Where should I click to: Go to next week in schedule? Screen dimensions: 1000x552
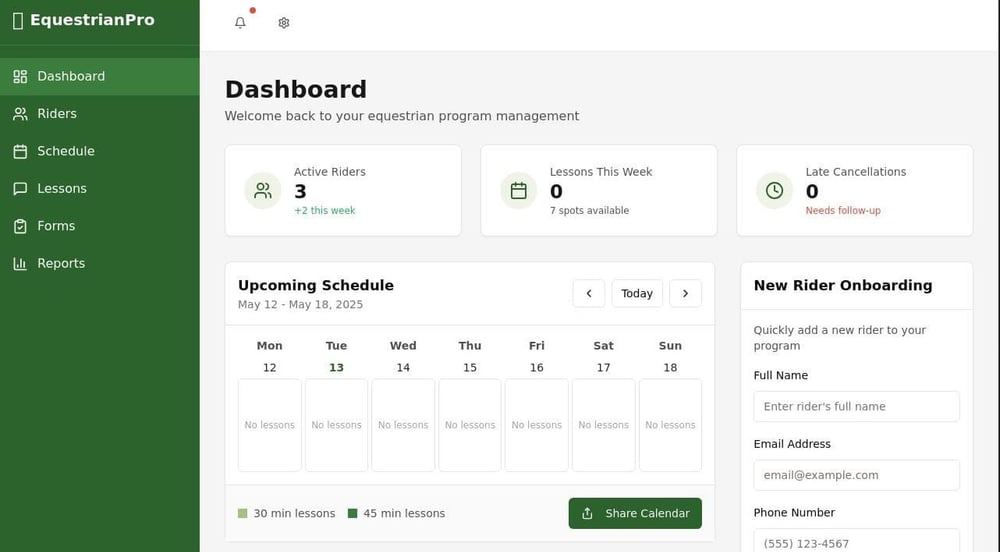click(x=686, y=293)
